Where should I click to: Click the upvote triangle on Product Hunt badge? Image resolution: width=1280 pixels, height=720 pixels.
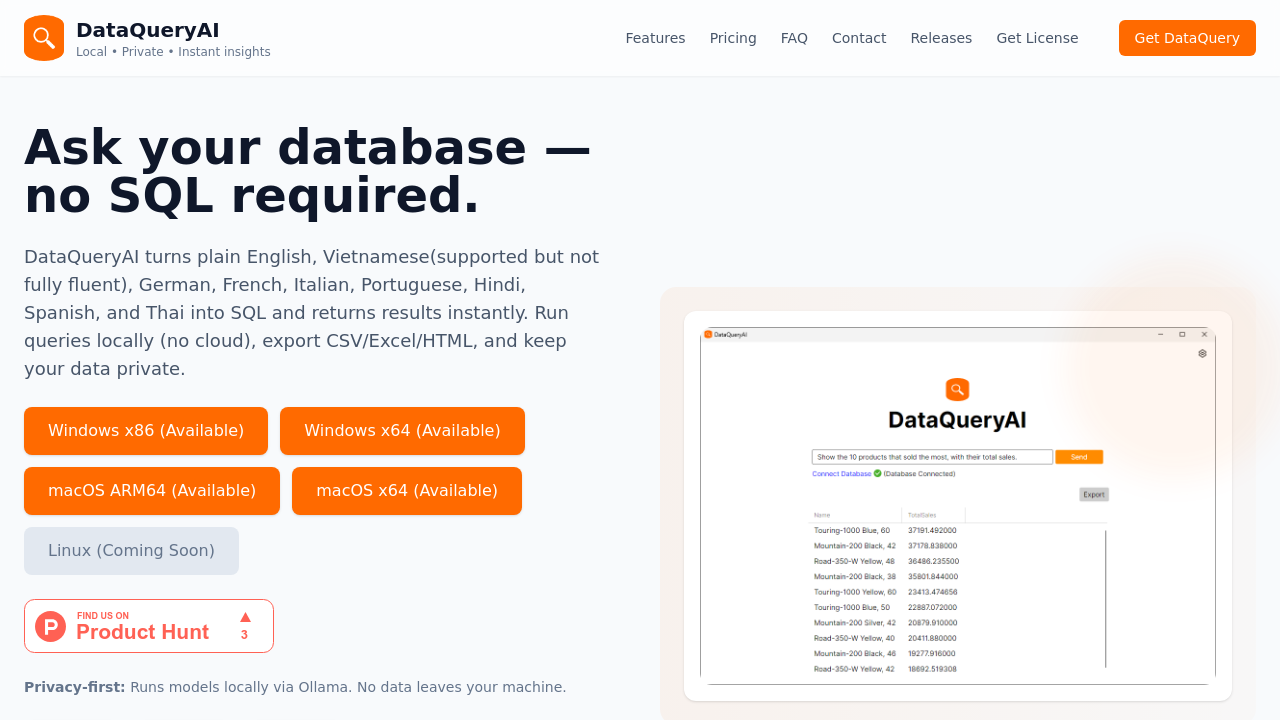(243, 618)
